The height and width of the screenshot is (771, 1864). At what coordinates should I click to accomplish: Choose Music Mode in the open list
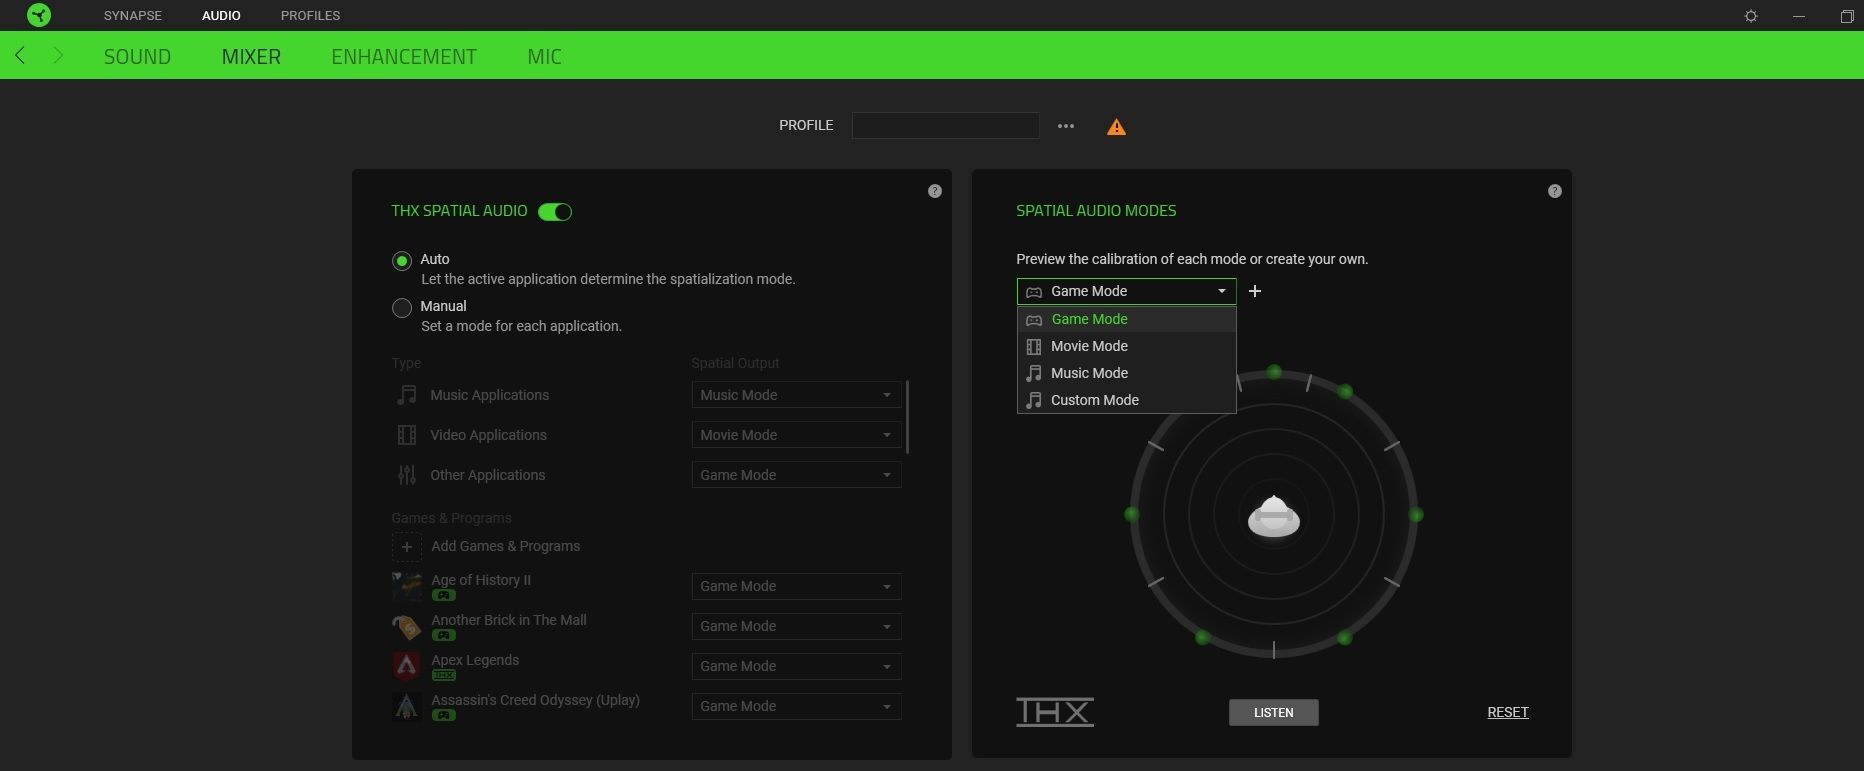[x=1126, y=373]
